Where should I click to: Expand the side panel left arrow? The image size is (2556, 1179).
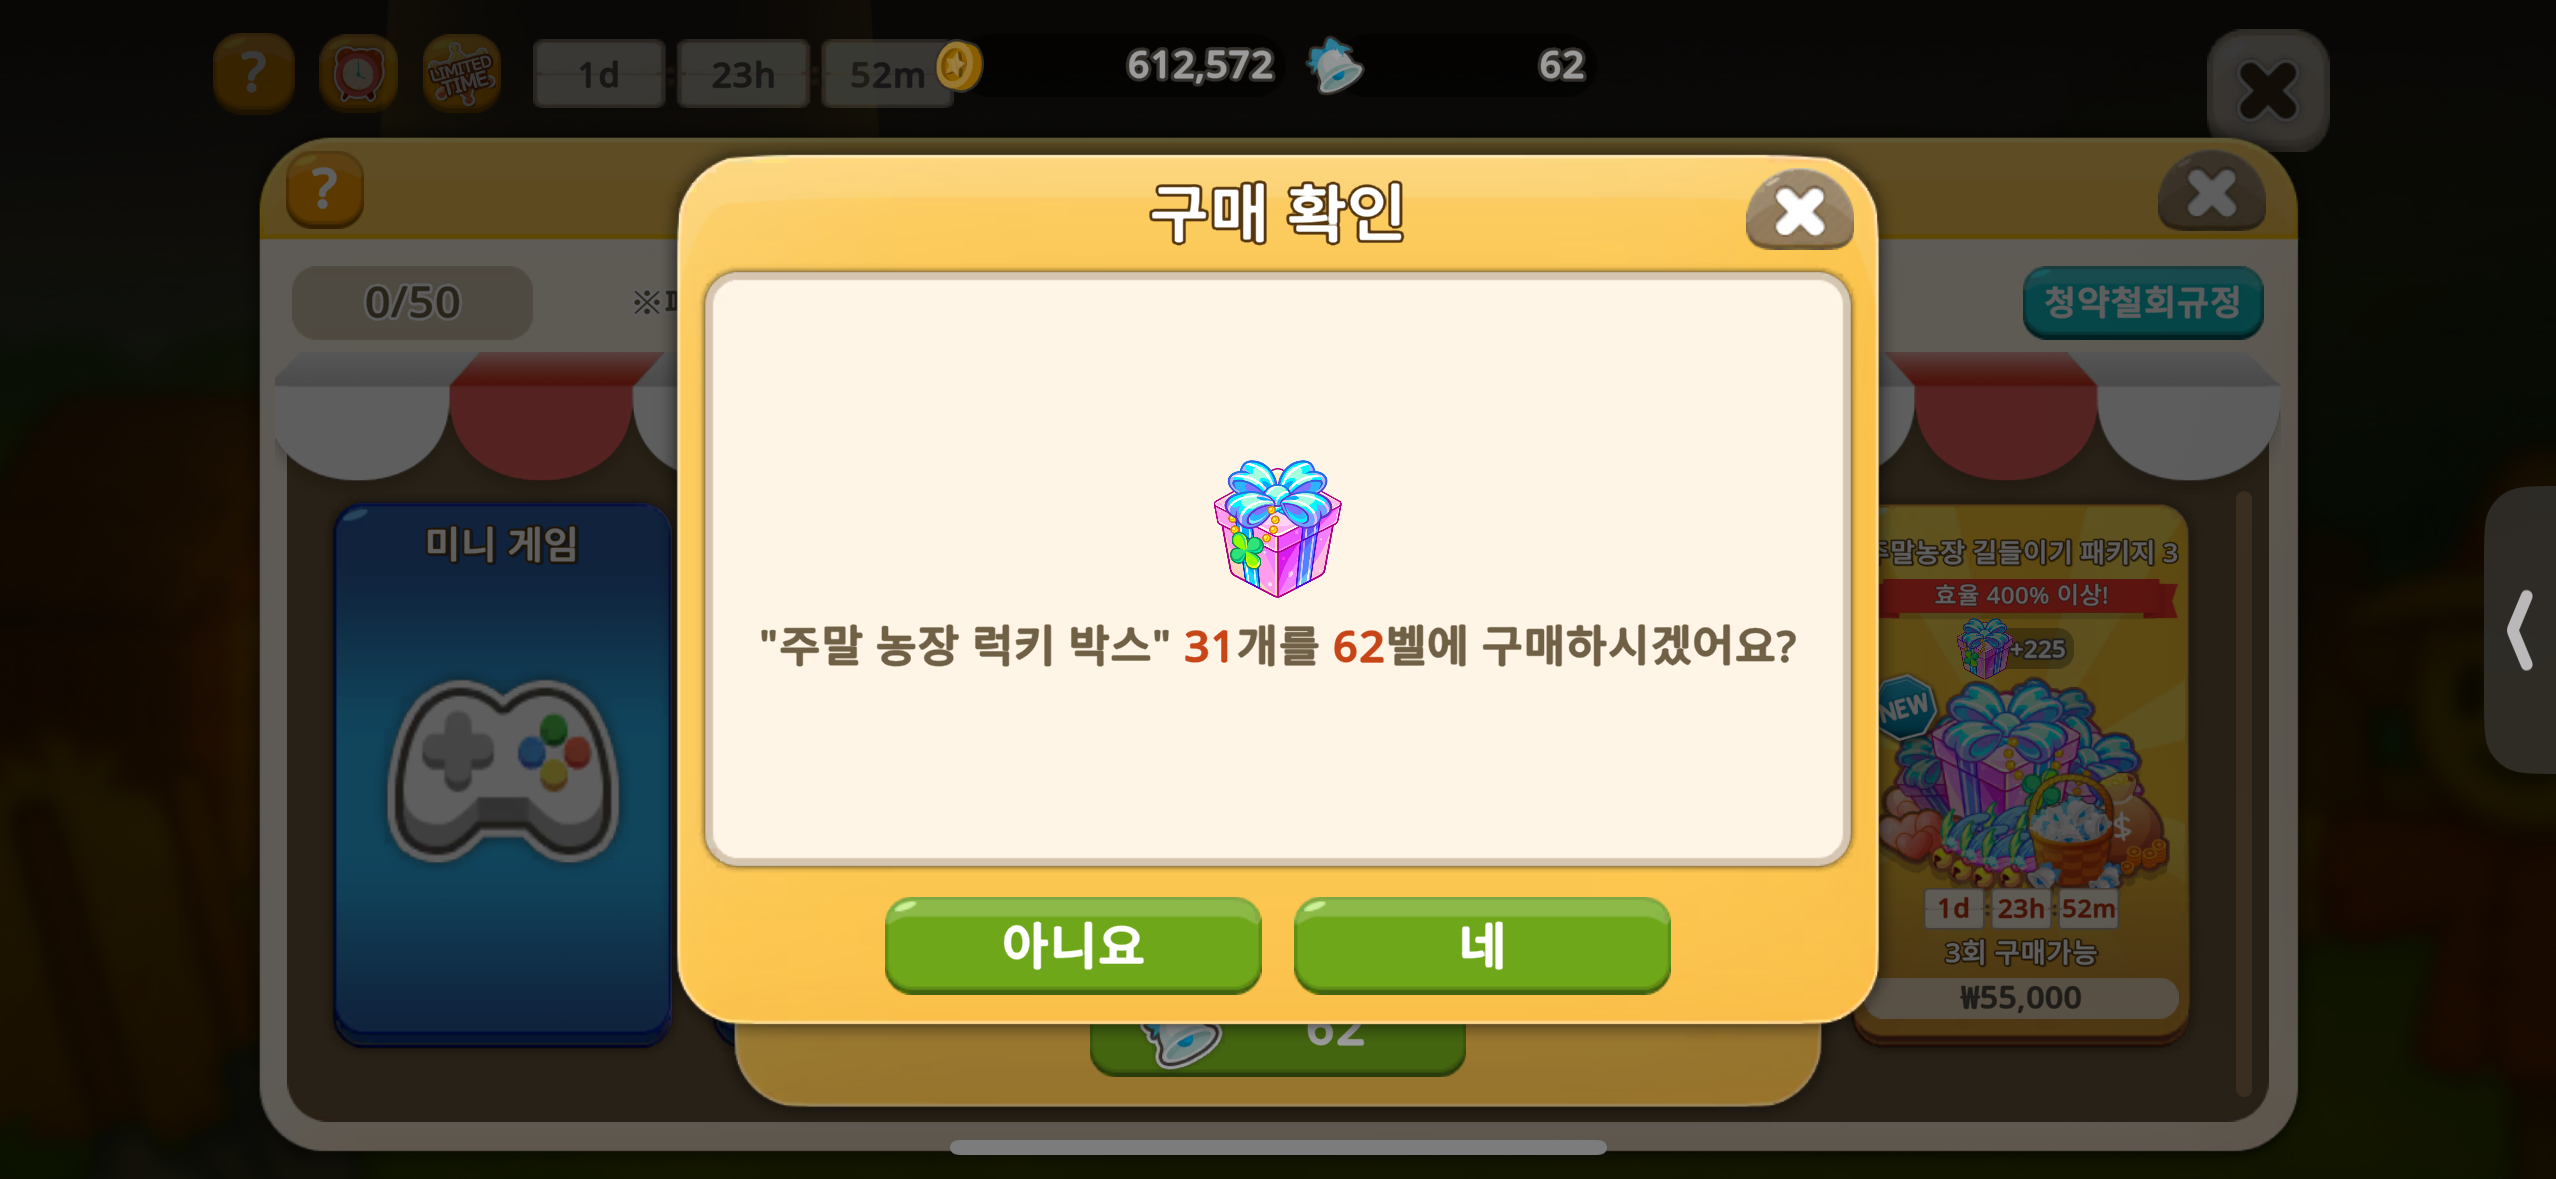[2520, 629]
